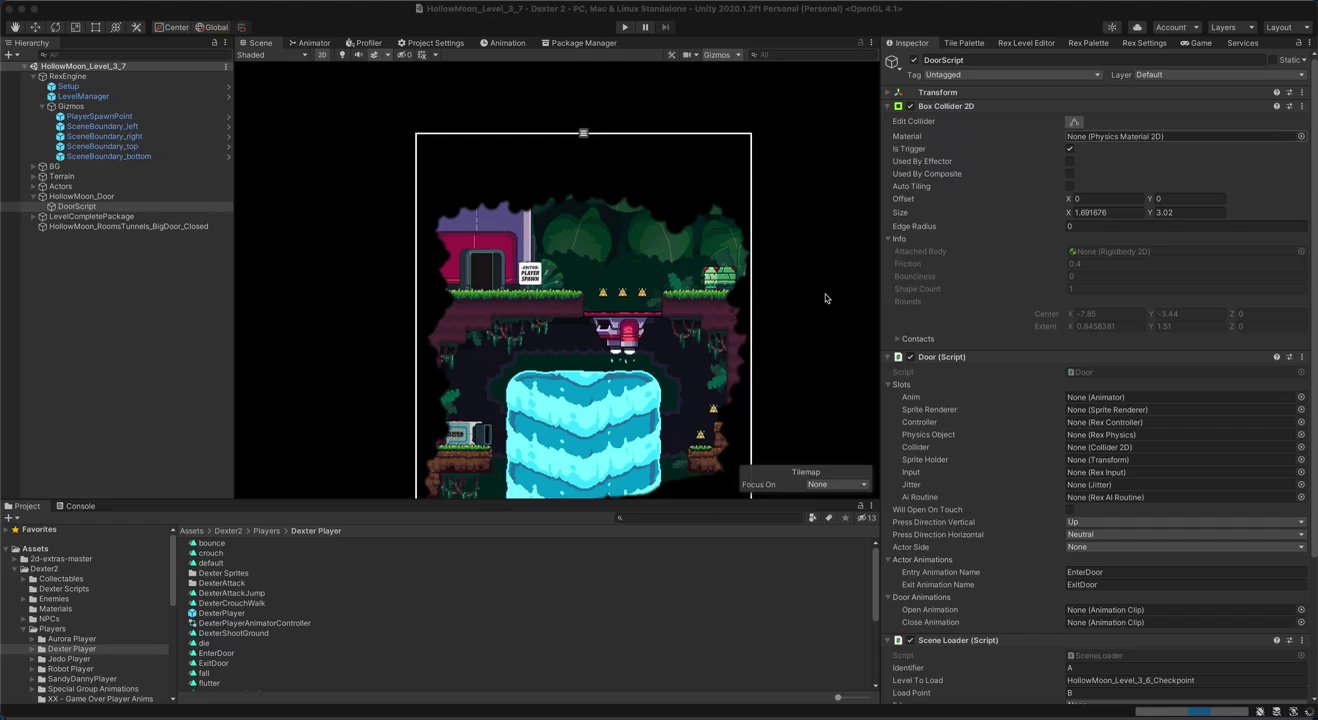The height and width of the screenshot is (720, 1318).
Task: Click the Project icon size slider
Action: [x=838, y=697]
